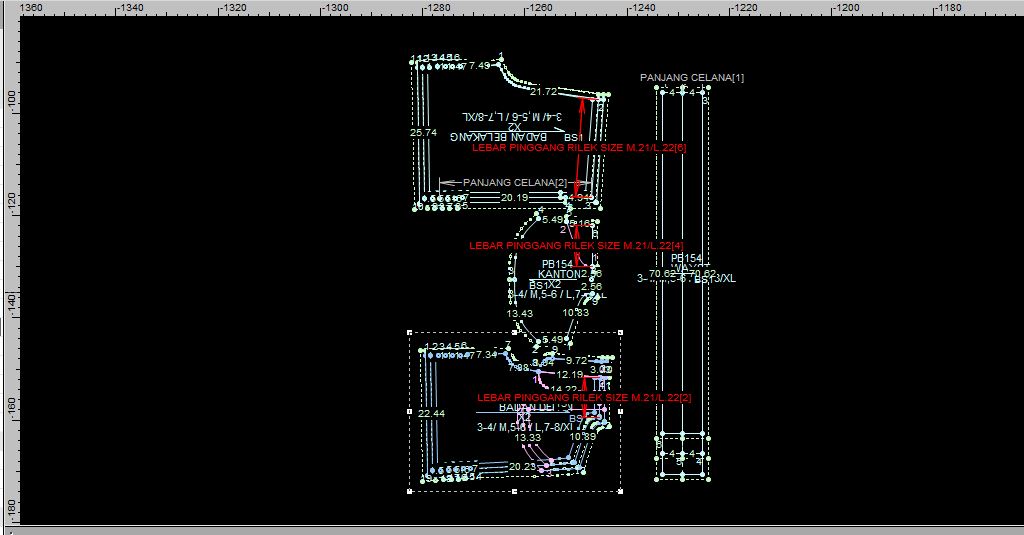Click the PANJANG CELANA[2] dimension label
Screen dimensions: 1024x535
[515, 183]
